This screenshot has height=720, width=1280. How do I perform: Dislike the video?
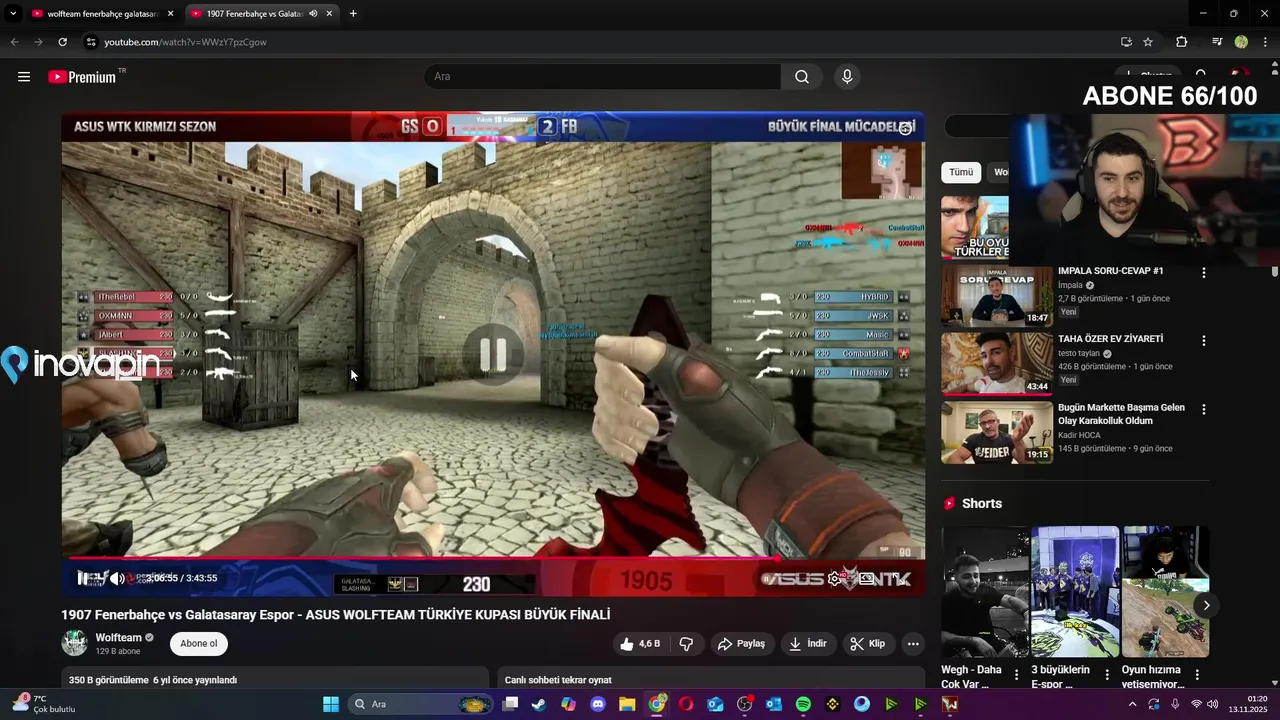(x=686, y=644)
